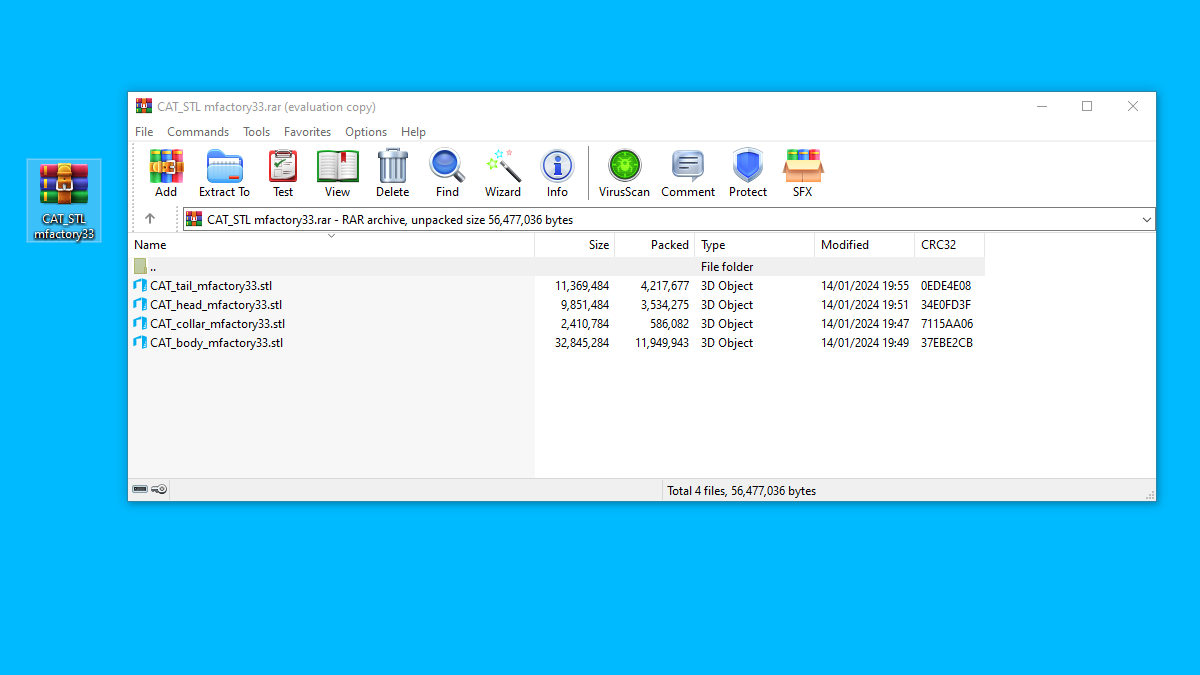This screenshot has width=1200, height=675.
Task: Click the parent folder '..' icon
Action: (140, 267)
